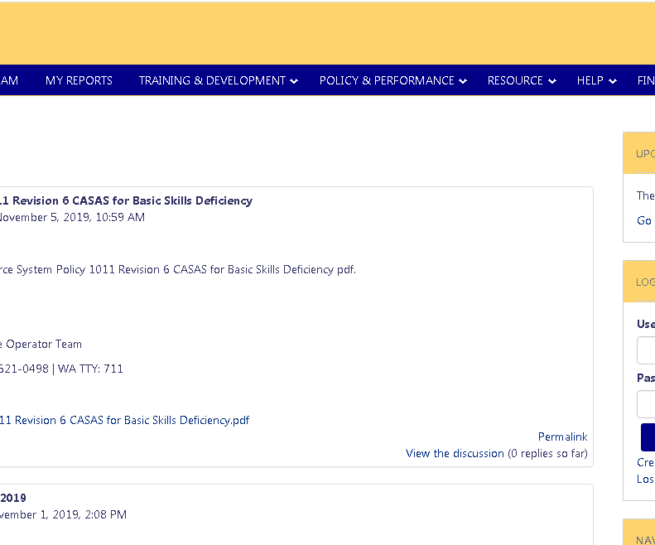Select the Help menu label
Screen dimensions: 655x545
tap(589, 80)
